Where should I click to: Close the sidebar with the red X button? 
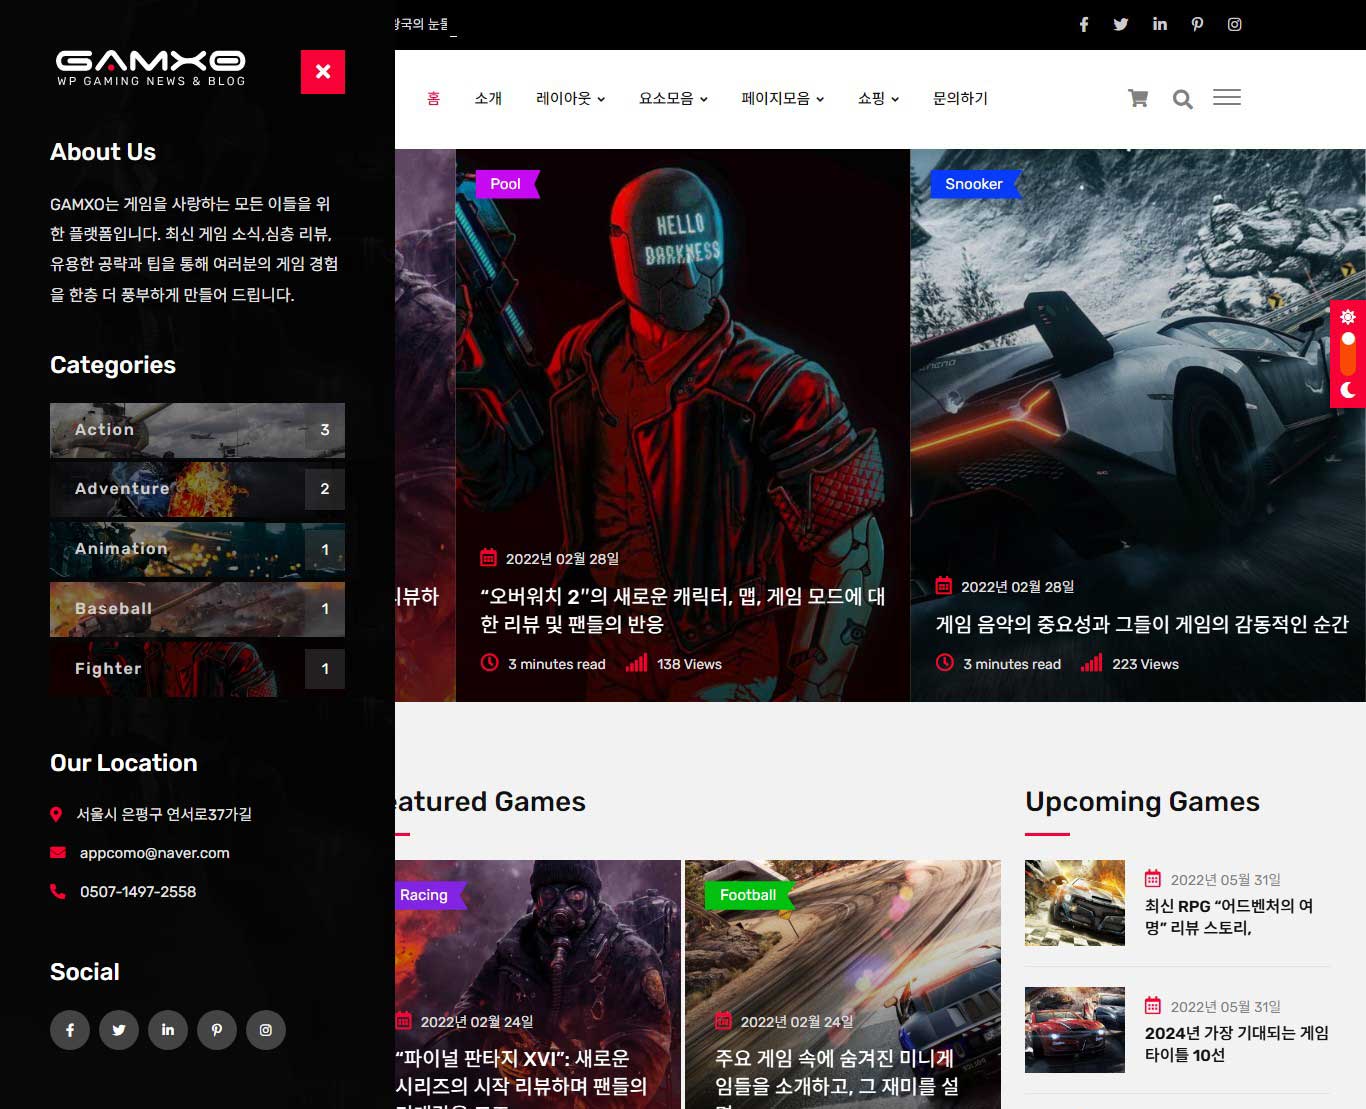(x=323, y=72)
